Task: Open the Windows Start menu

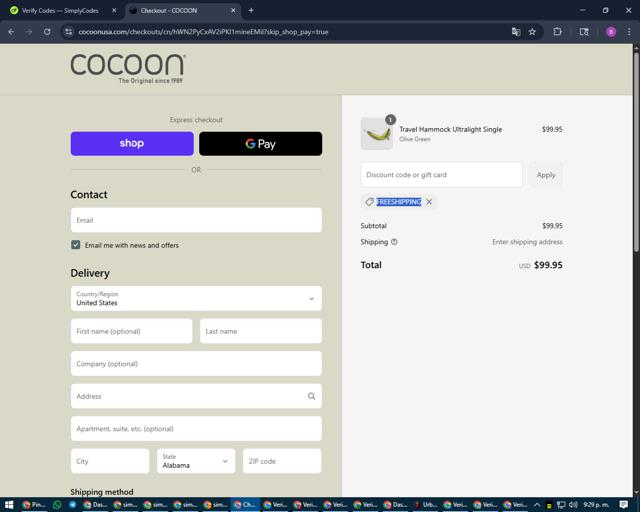Action: (x=9, y=505)
